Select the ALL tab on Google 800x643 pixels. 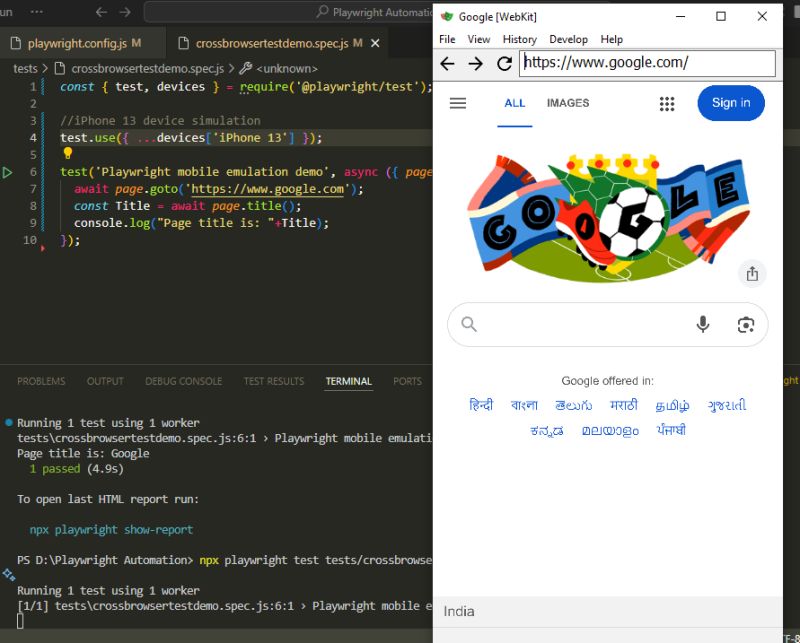[515, 104]
